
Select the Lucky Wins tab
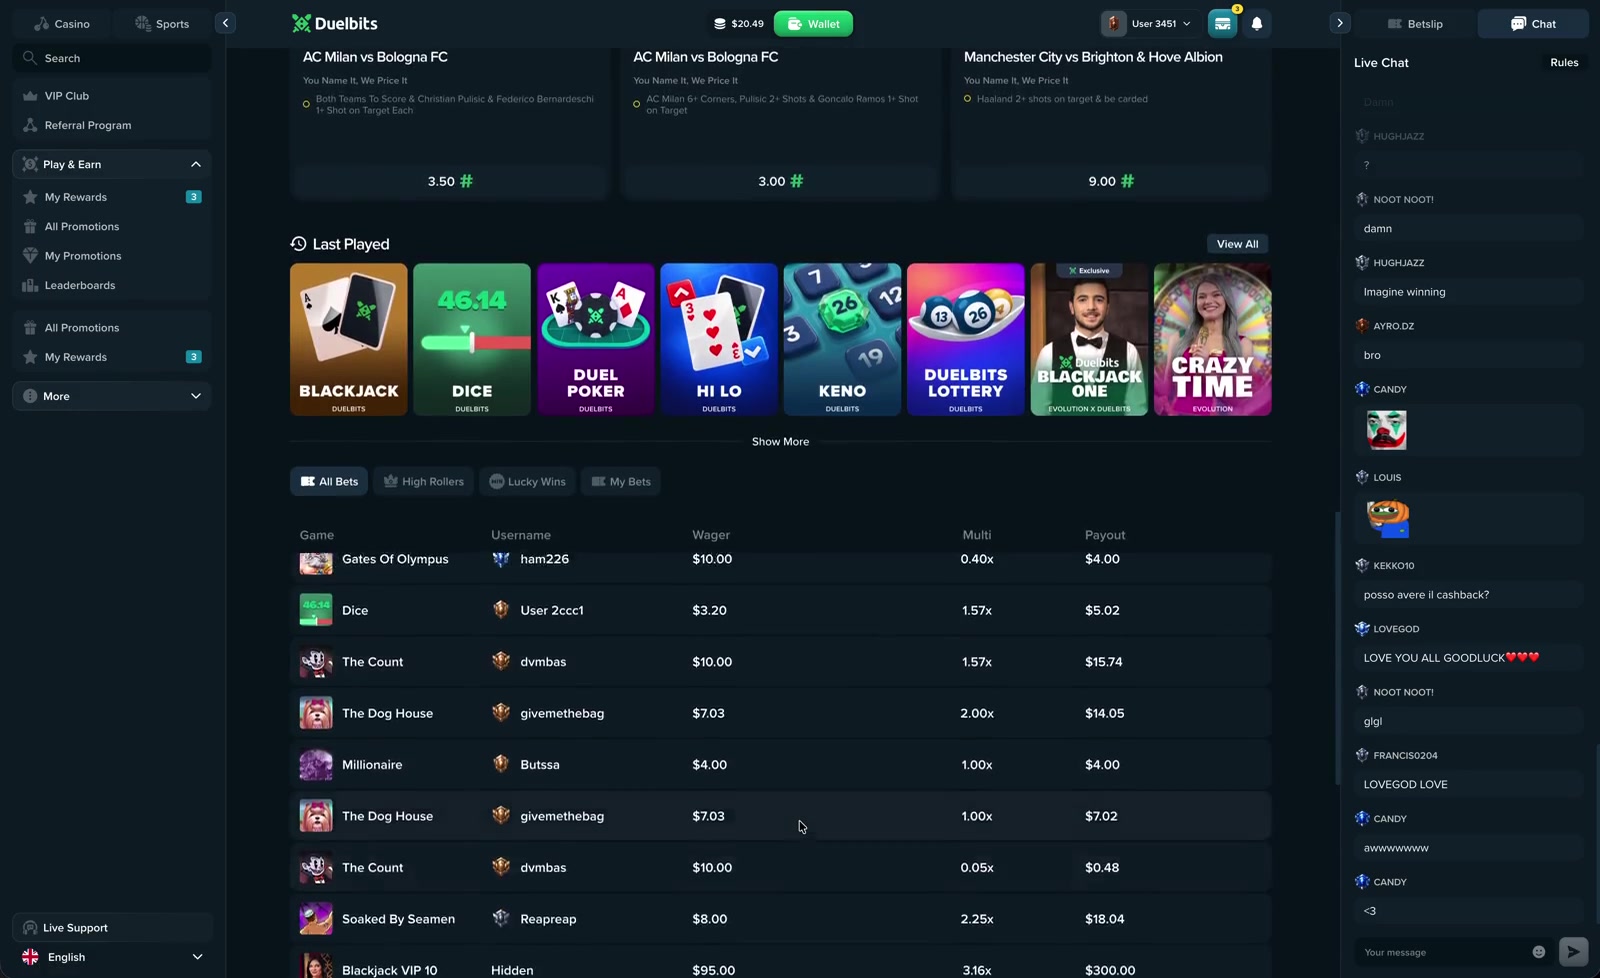(x=527, y=481)
